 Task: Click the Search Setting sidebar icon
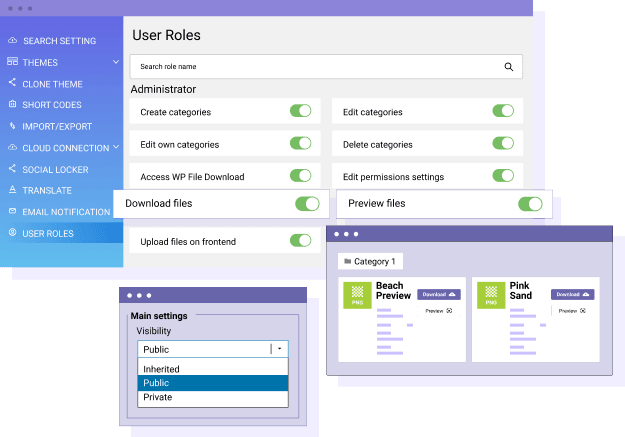(12, 41)
